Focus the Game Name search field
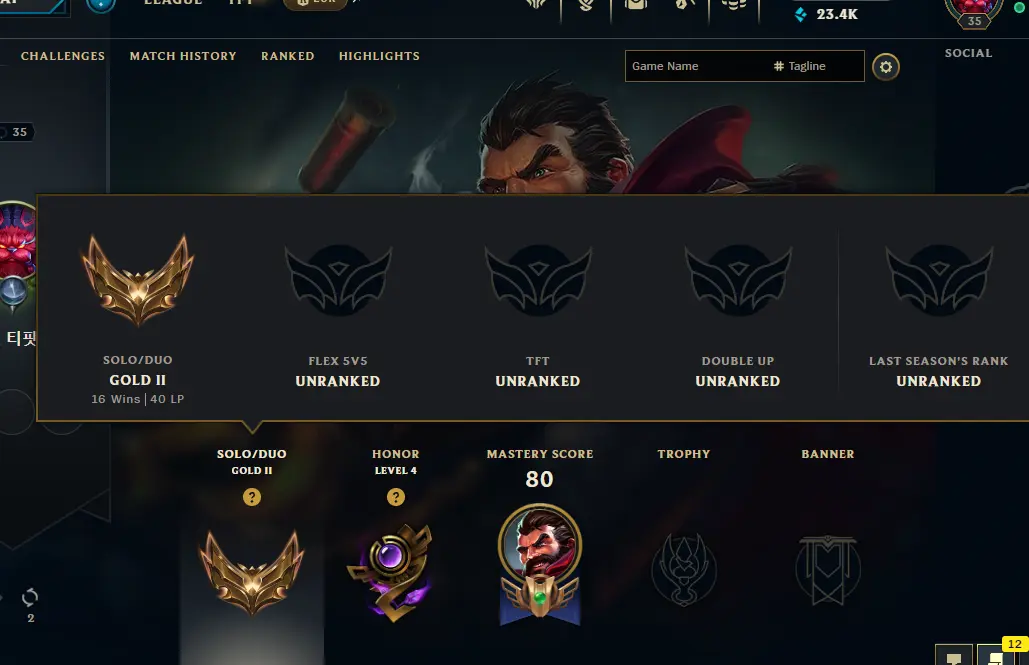Viewport: 1029px width, 665px height. click(696, 66)
